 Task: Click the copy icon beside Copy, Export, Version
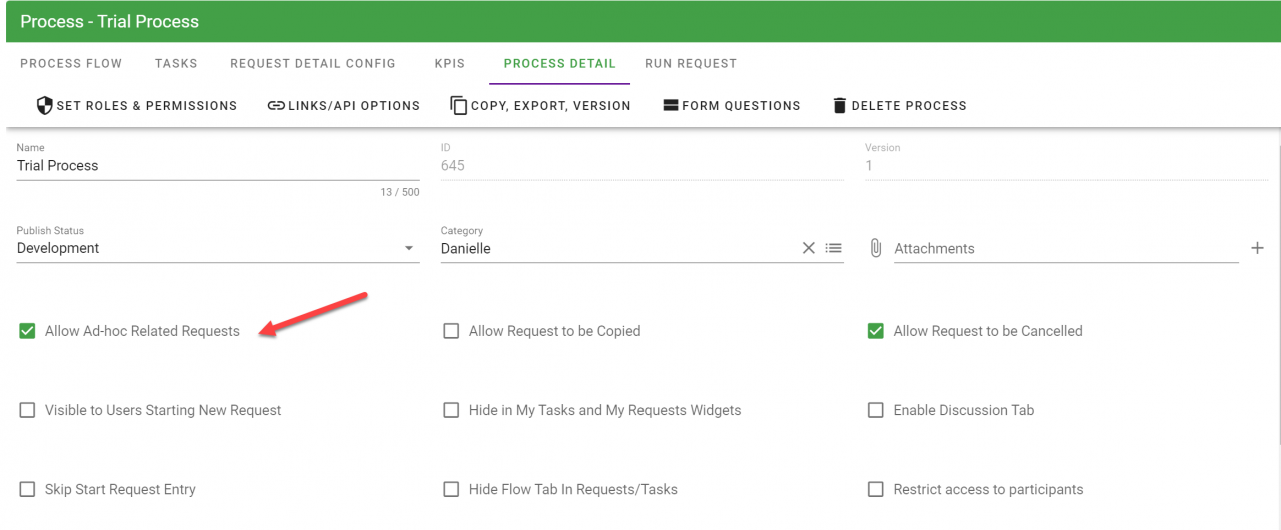pos(459,105)
